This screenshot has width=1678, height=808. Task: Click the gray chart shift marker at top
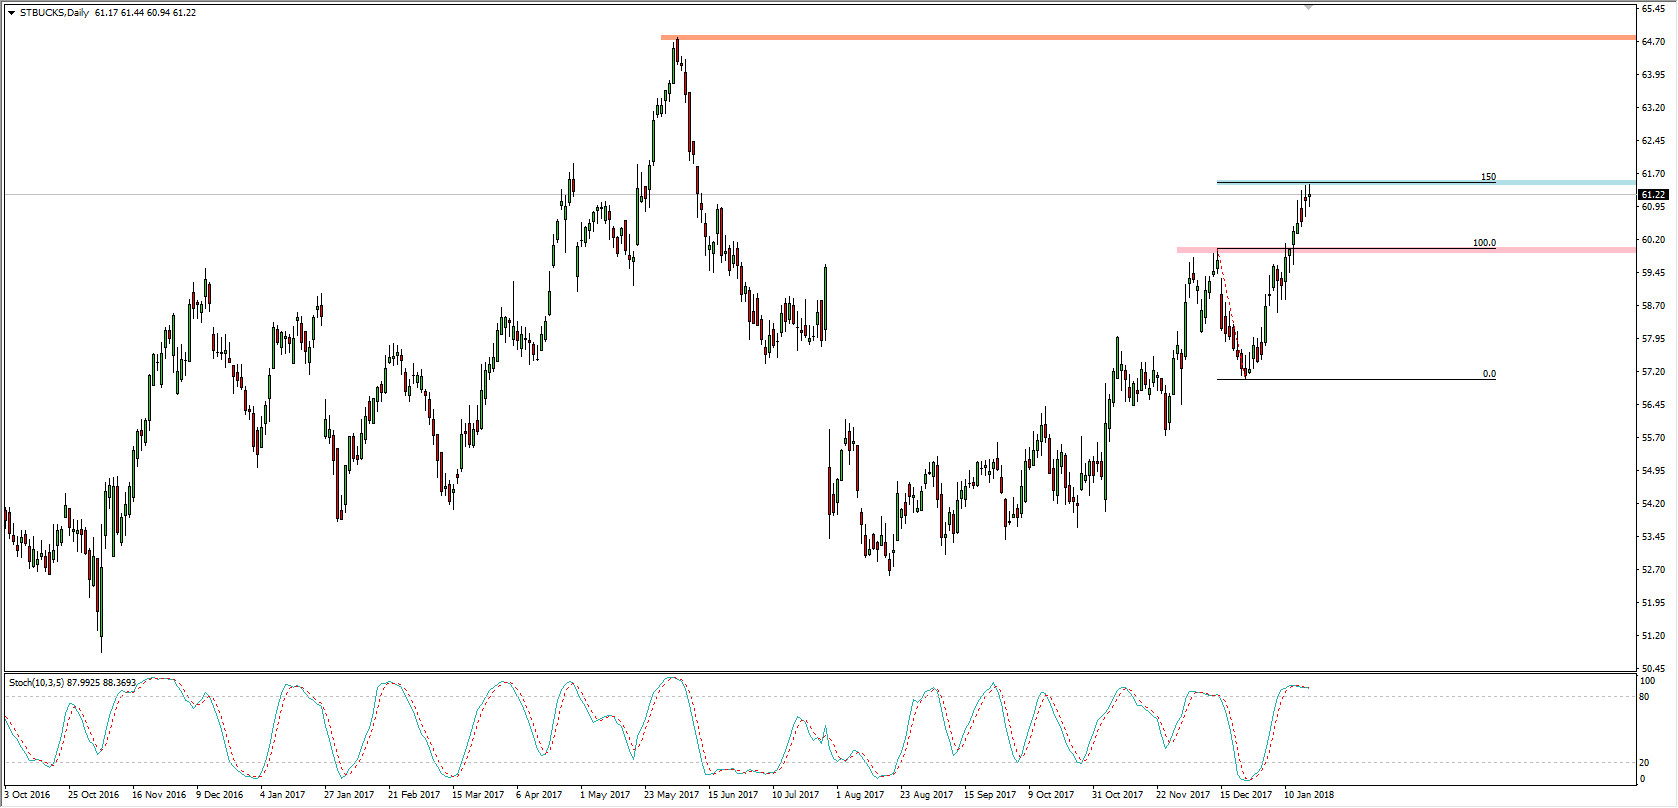[x=1307, y=7]
